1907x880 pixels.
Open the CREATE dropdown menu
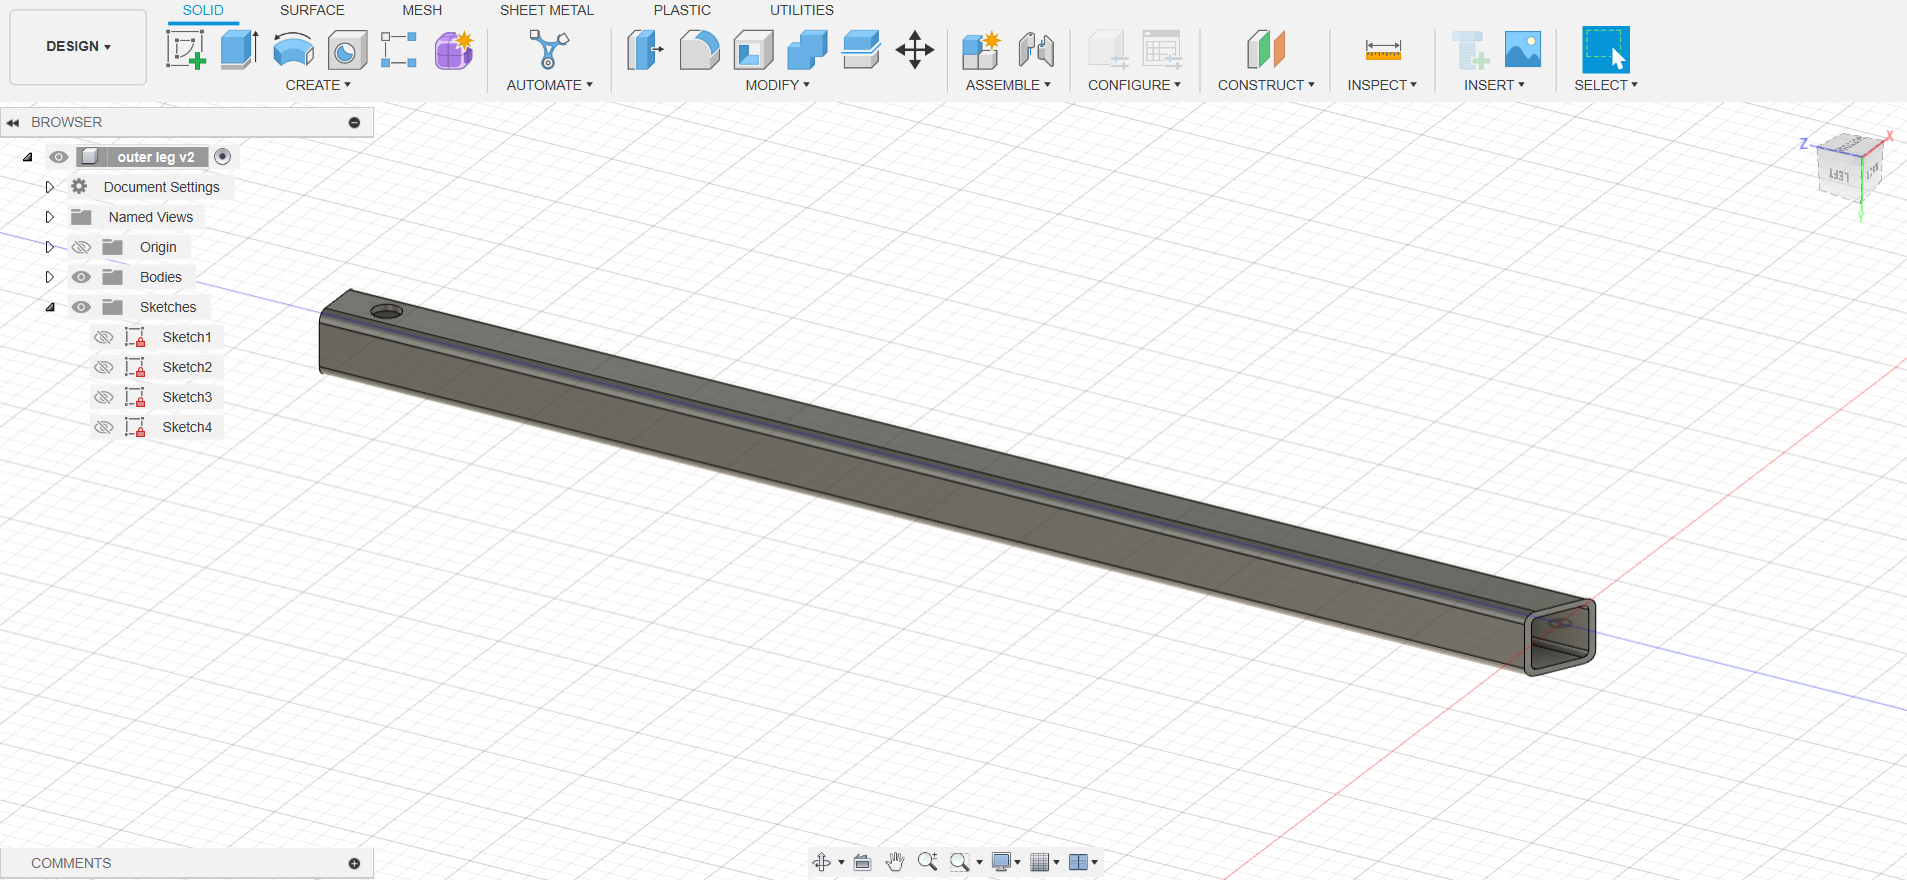pyautogui.click(x=318, y=85)
